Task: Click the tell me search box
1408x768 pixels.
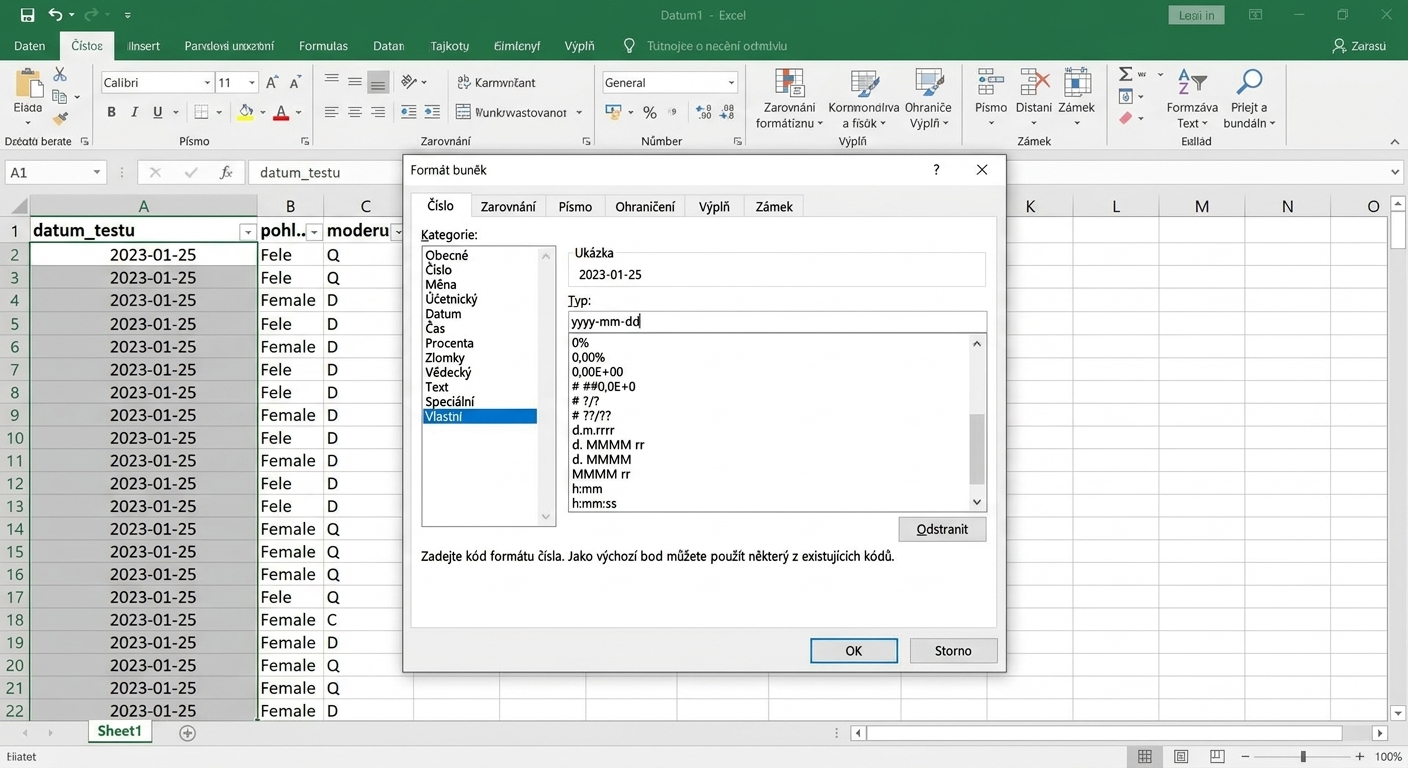Action: tap(716, 46)
